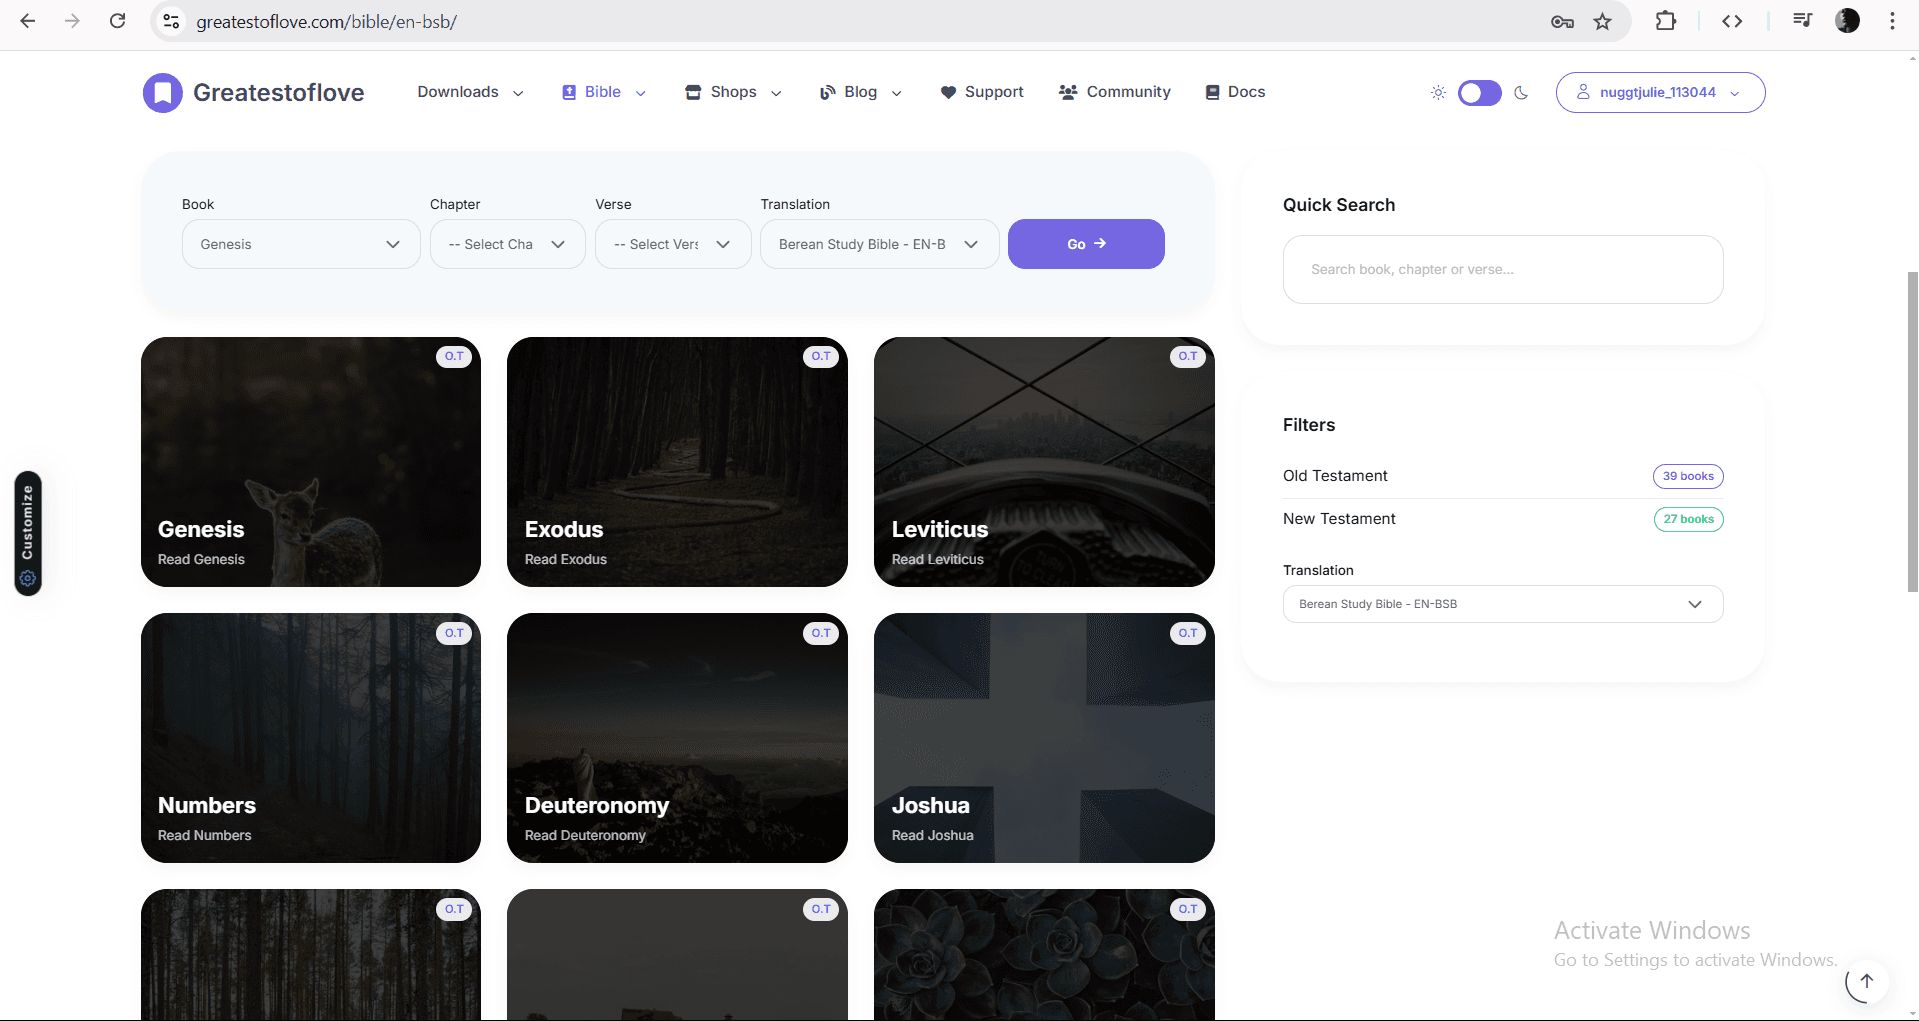
Task: Expand the Select Chapter dropdown
Action: click(507, 244)
